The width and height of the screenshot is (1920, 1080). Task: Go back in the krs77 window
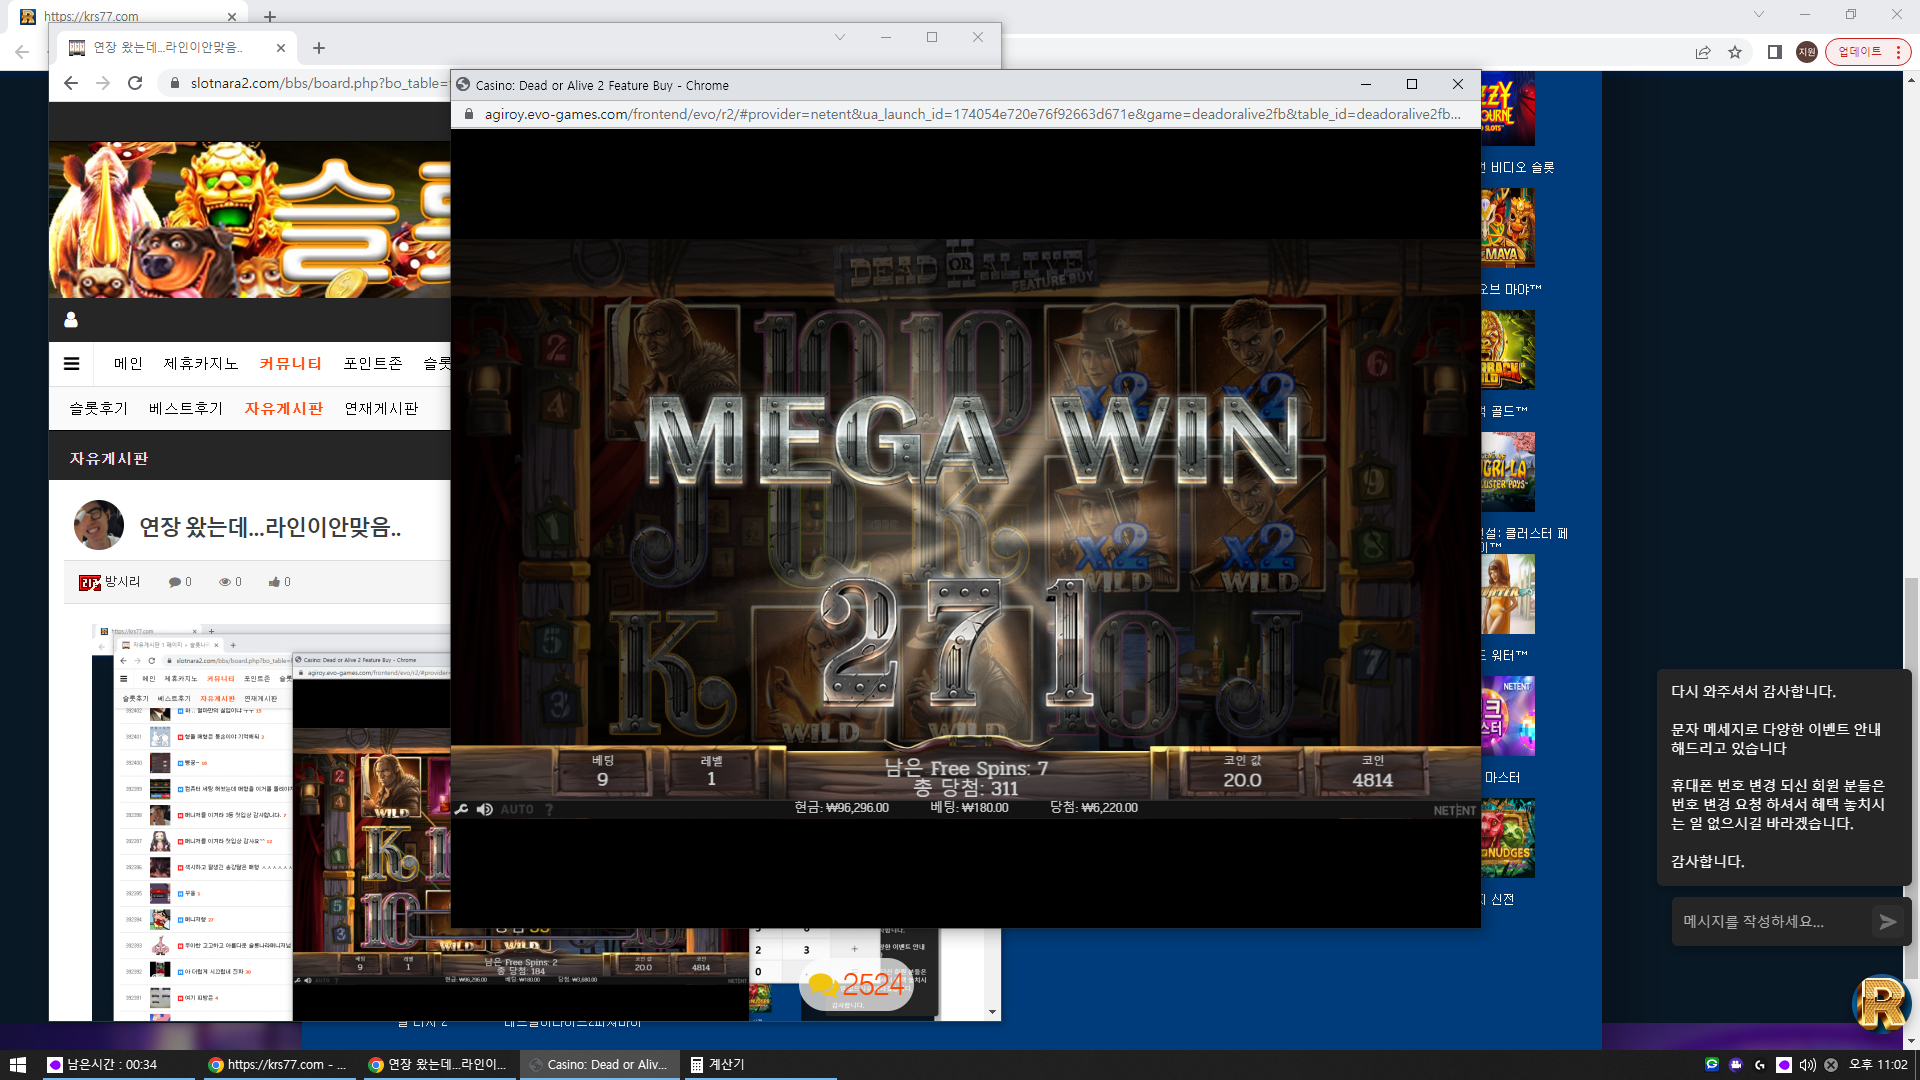(22, 52)
